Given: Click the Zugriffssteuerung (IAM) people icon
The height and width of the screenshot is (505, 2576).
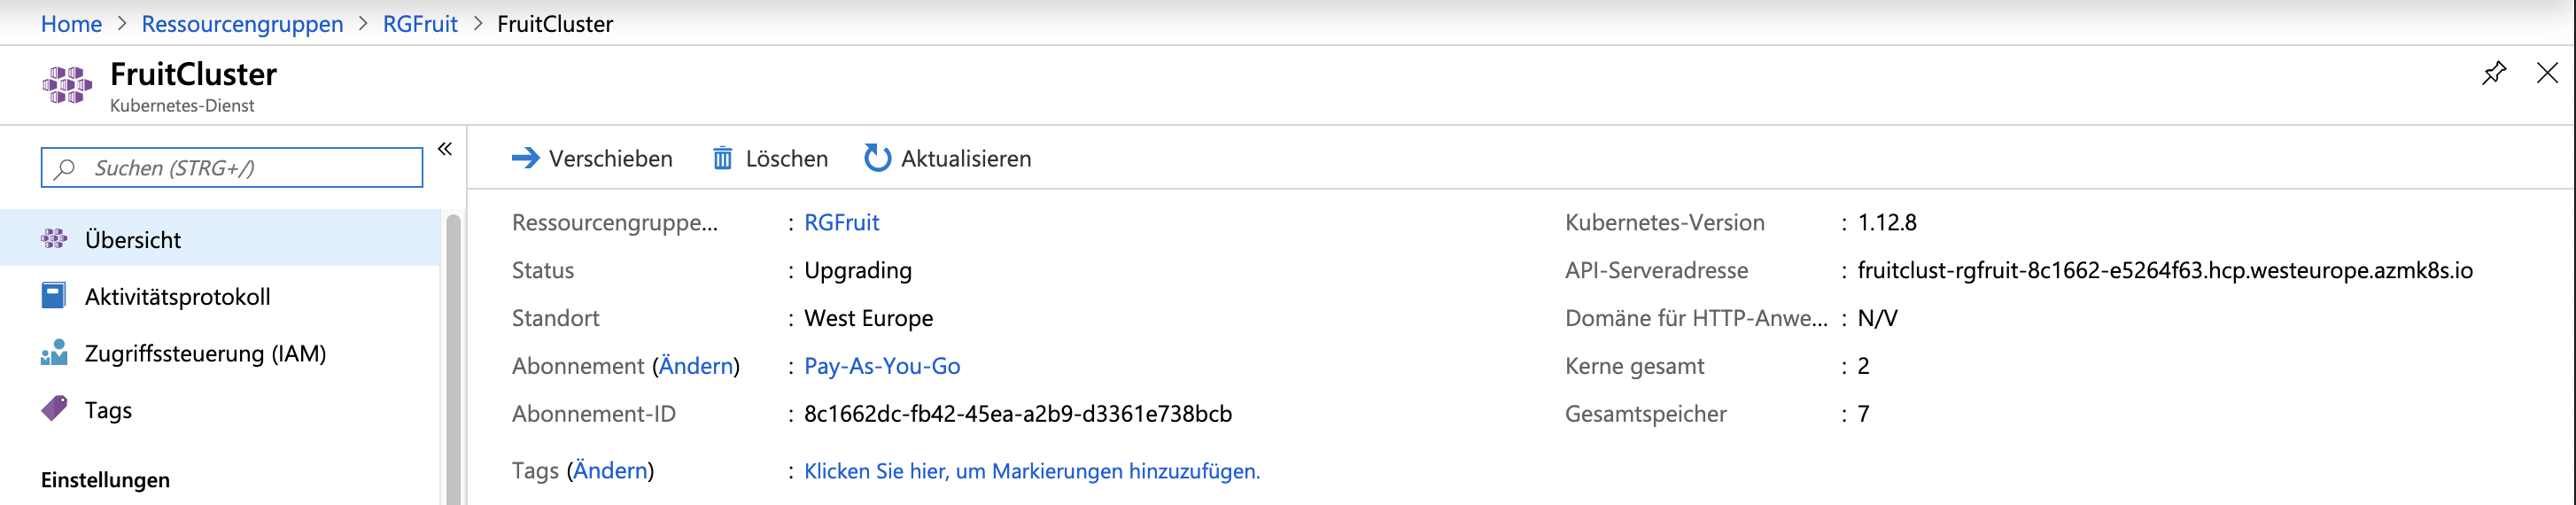Looking at the screenshot, I should [x=54, y=353].
